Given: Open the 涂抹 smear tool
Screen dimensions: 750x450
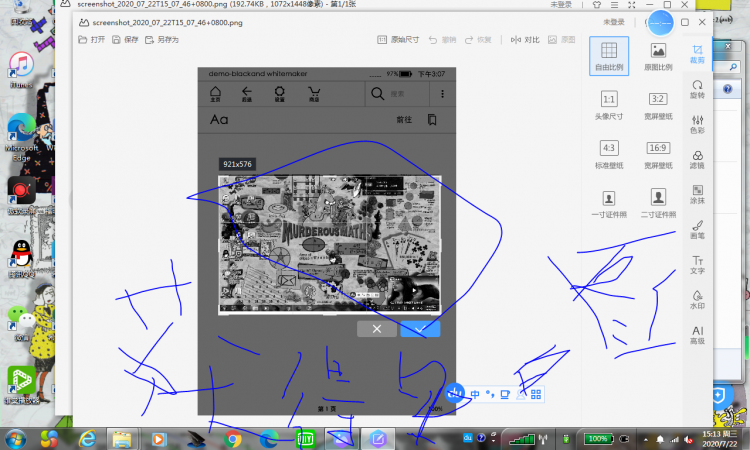Looking at the screenshot, I should click(697, 195).
